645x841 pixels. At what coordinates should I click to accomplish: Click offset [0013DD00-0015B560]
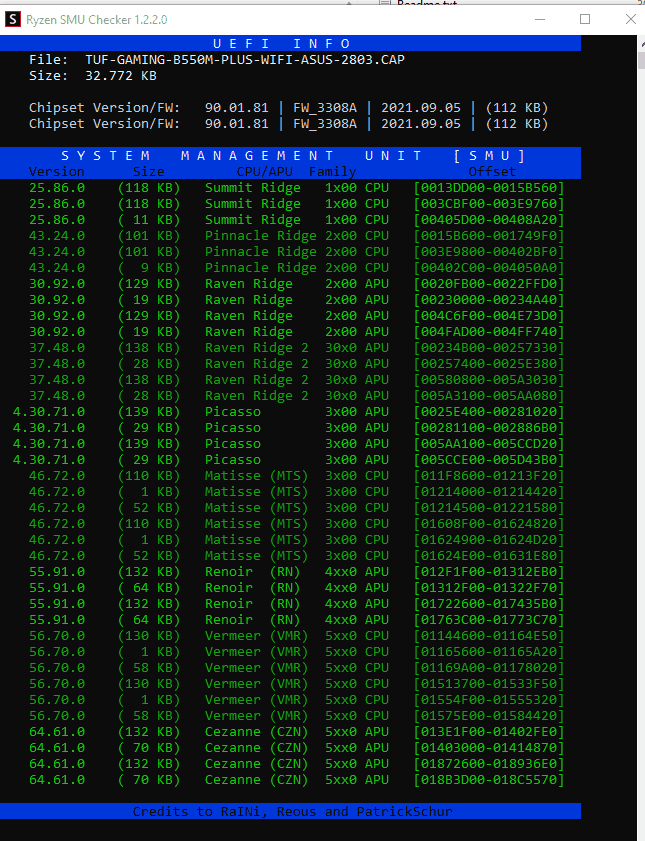tap(488, 188)
